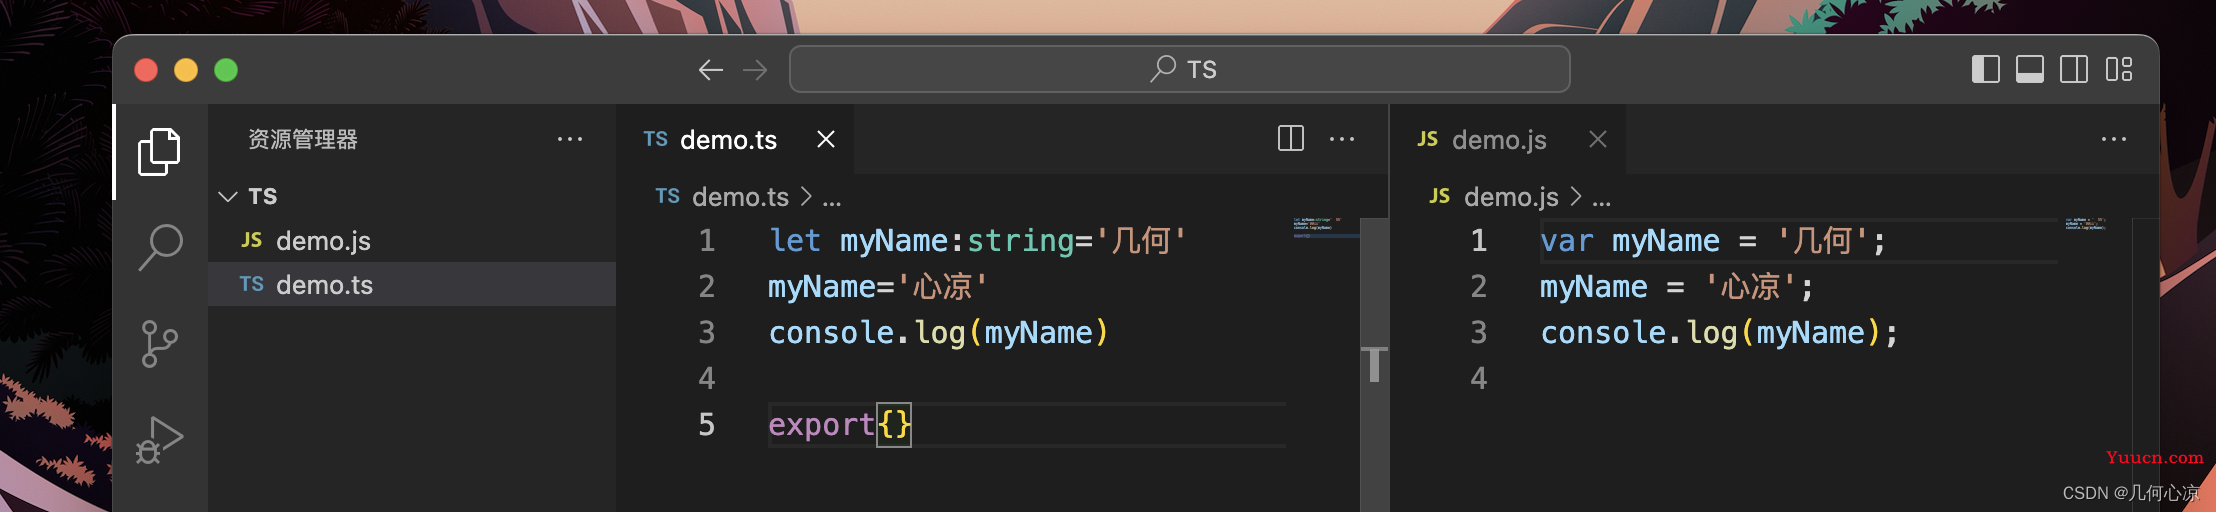The width and height of the screenshot is (2216, 512).
Task: Click the 'export' keyword in demo.ts
Action: 822,425
